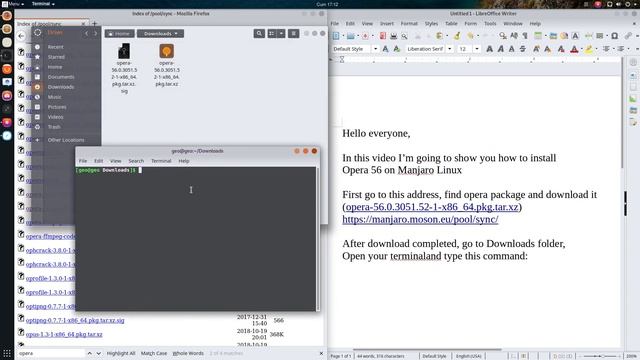Image resolution: width=640 pixels, height=360 pixels.
Task: Toggle icon view button in file manager
Action: click(272, 33)
